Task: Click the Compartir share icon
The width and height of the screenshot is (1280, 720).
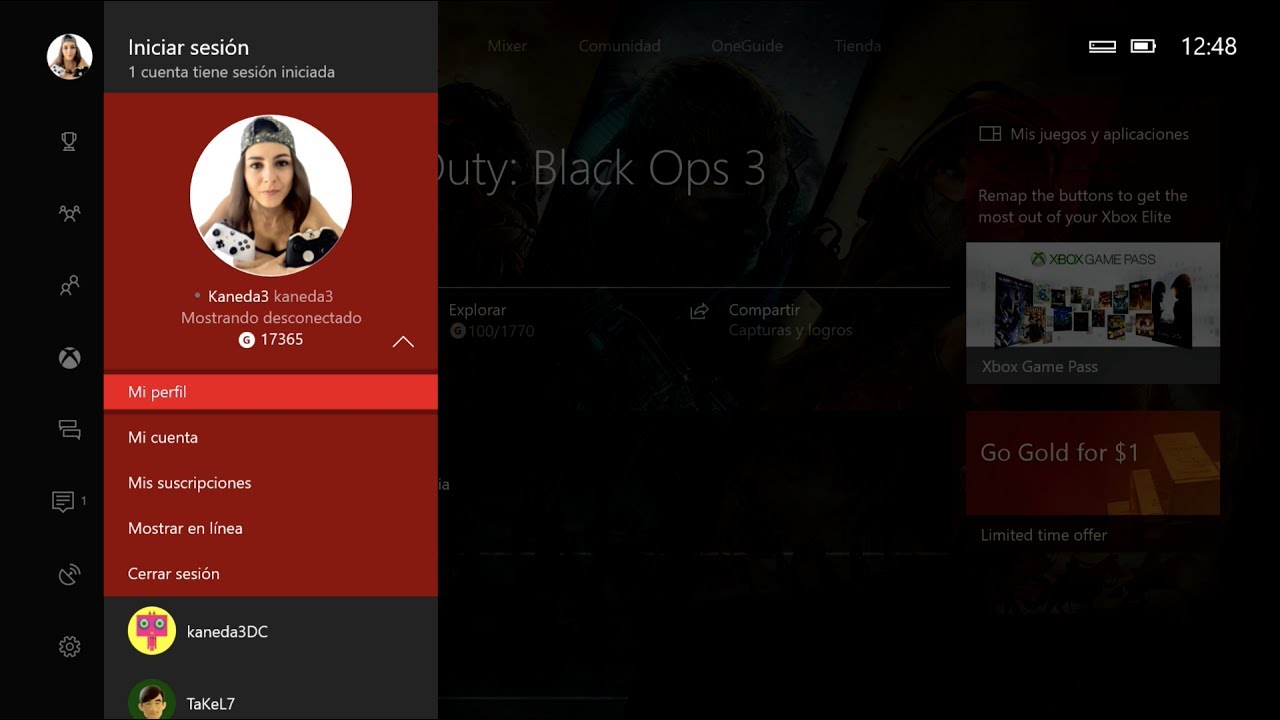Action: [x=700, y=311]
